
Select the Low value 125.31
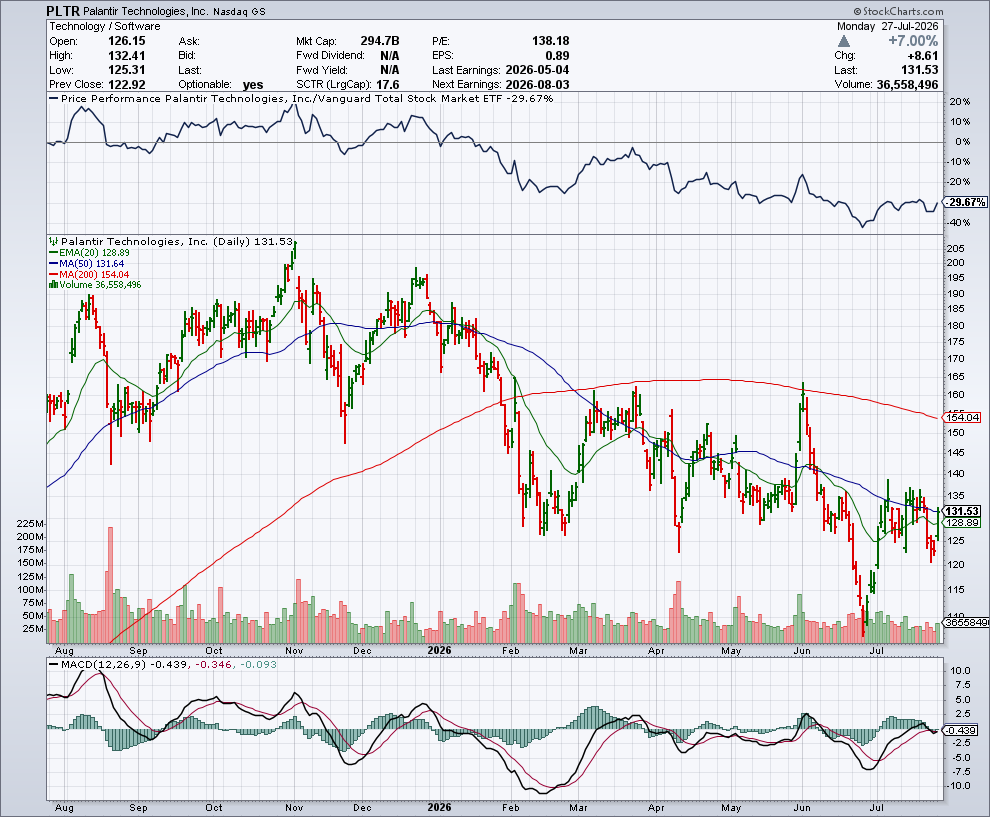click(127, 70)
